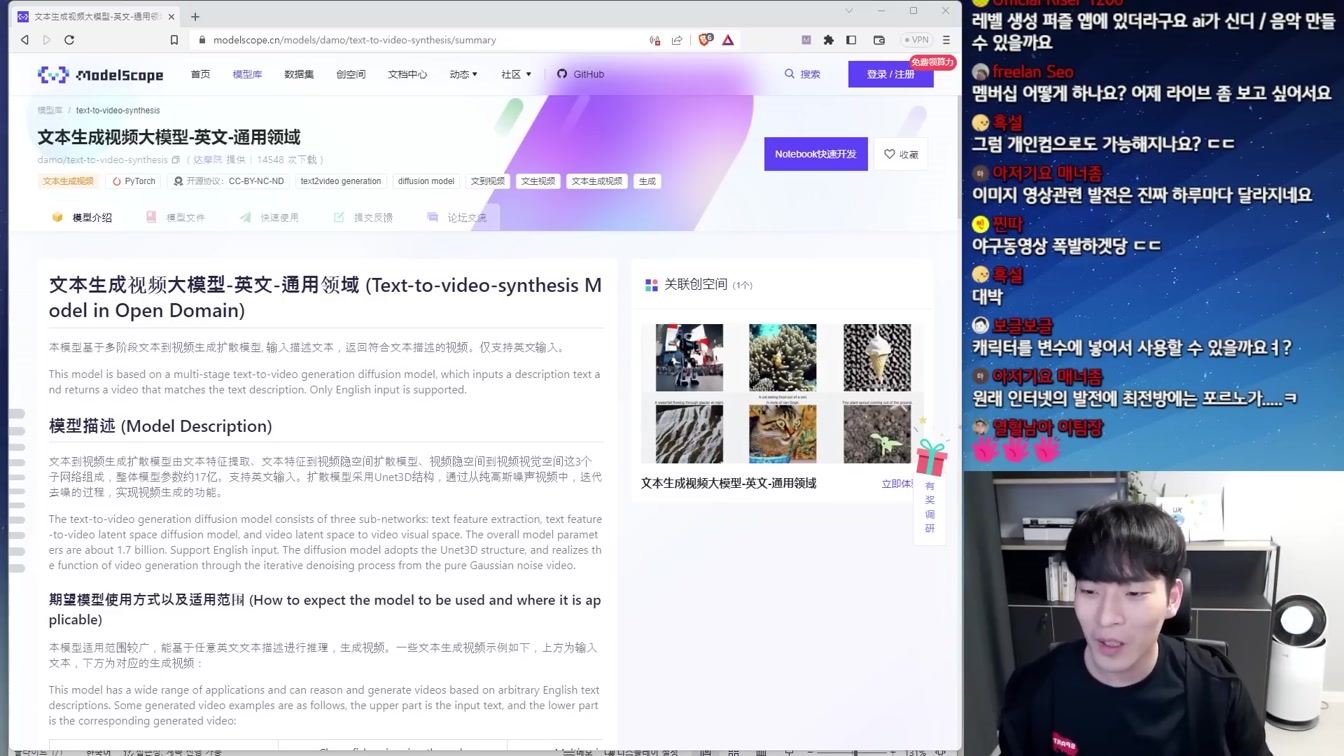The image size is (1344, 756).
Task: Click the 登录 / 注册 button
Action: click(x=891, y=74)
